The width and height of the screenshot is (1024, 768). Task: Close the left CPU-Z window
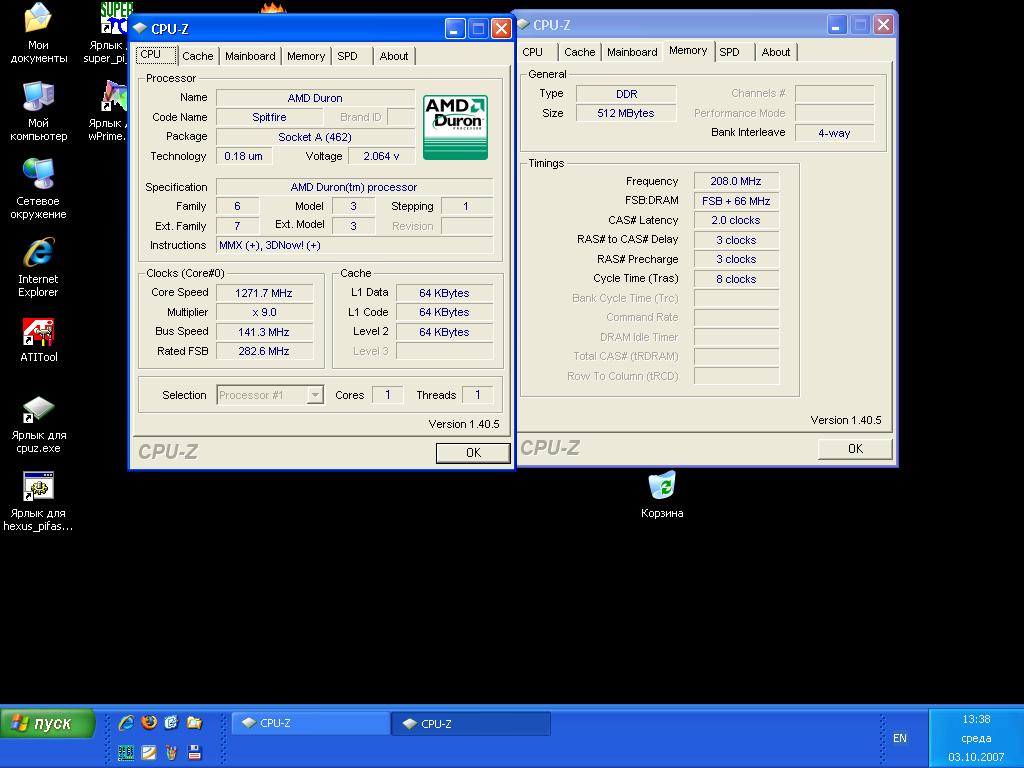point(501,28)
